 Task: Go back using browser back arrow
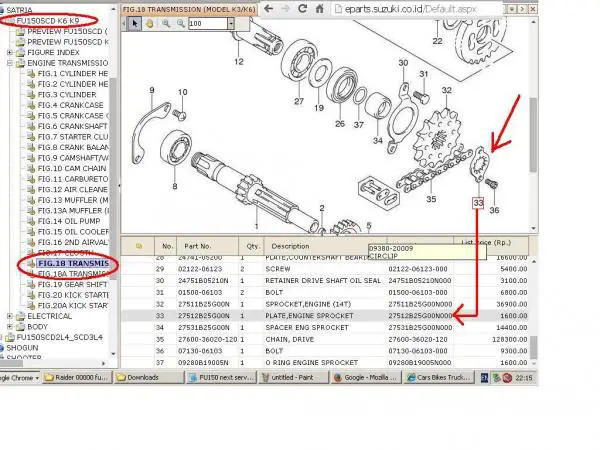269,9
